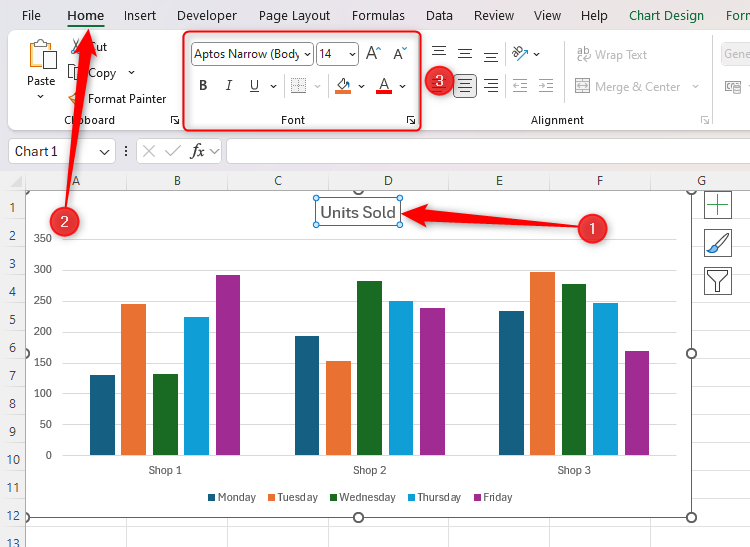The height and width of the screenshot is (547, 750).
Task: Click Increase Font Size icon
Action: (373, 54)
